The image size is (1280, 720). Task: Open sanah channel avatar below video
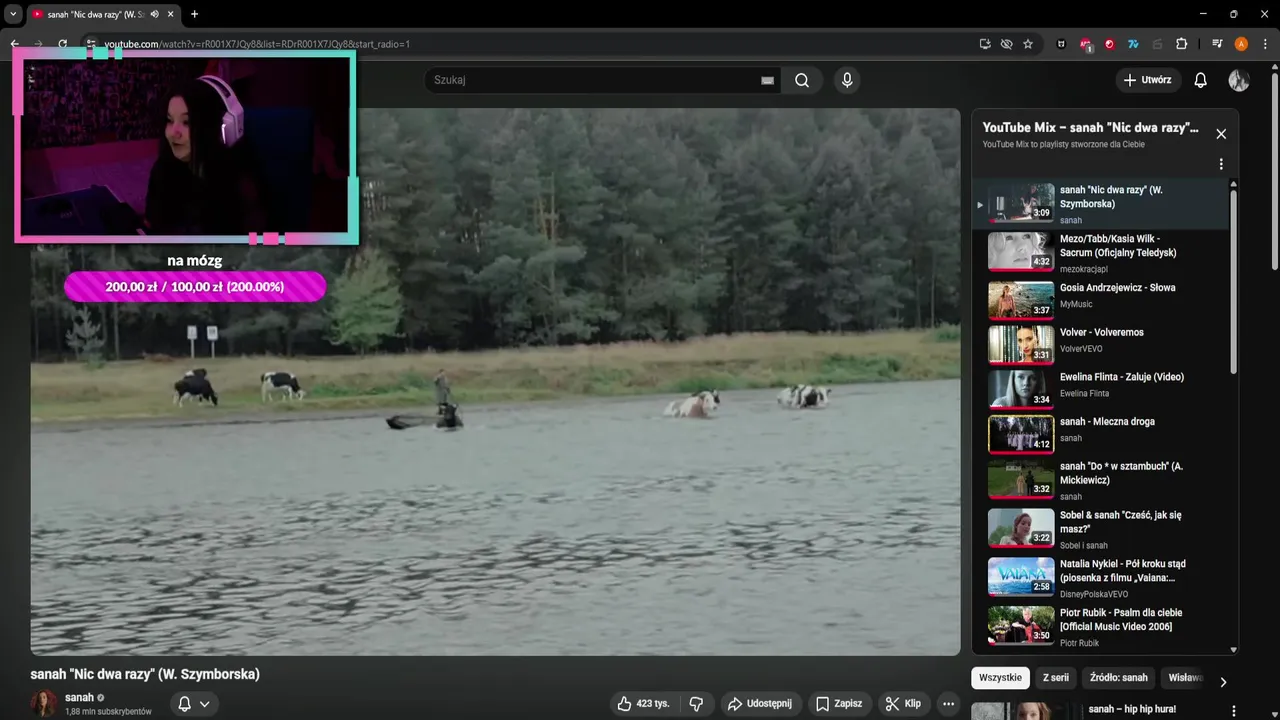click(44, 704)
